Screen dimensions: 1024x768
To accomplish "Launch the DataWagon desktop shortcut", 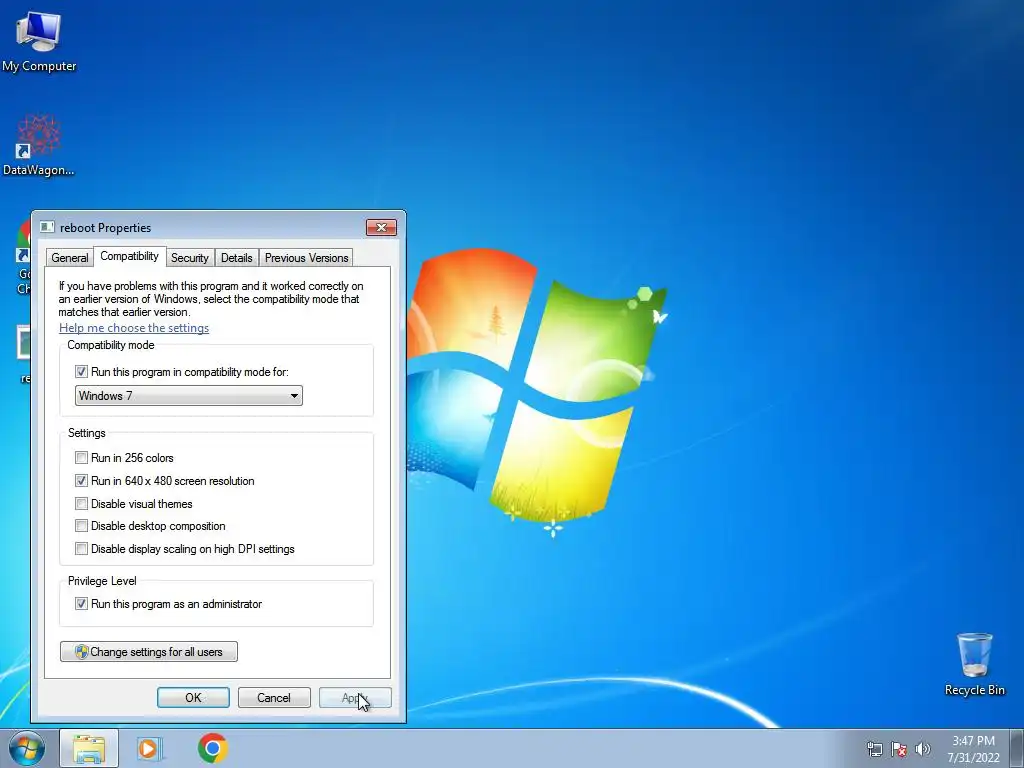I will 39,145.
